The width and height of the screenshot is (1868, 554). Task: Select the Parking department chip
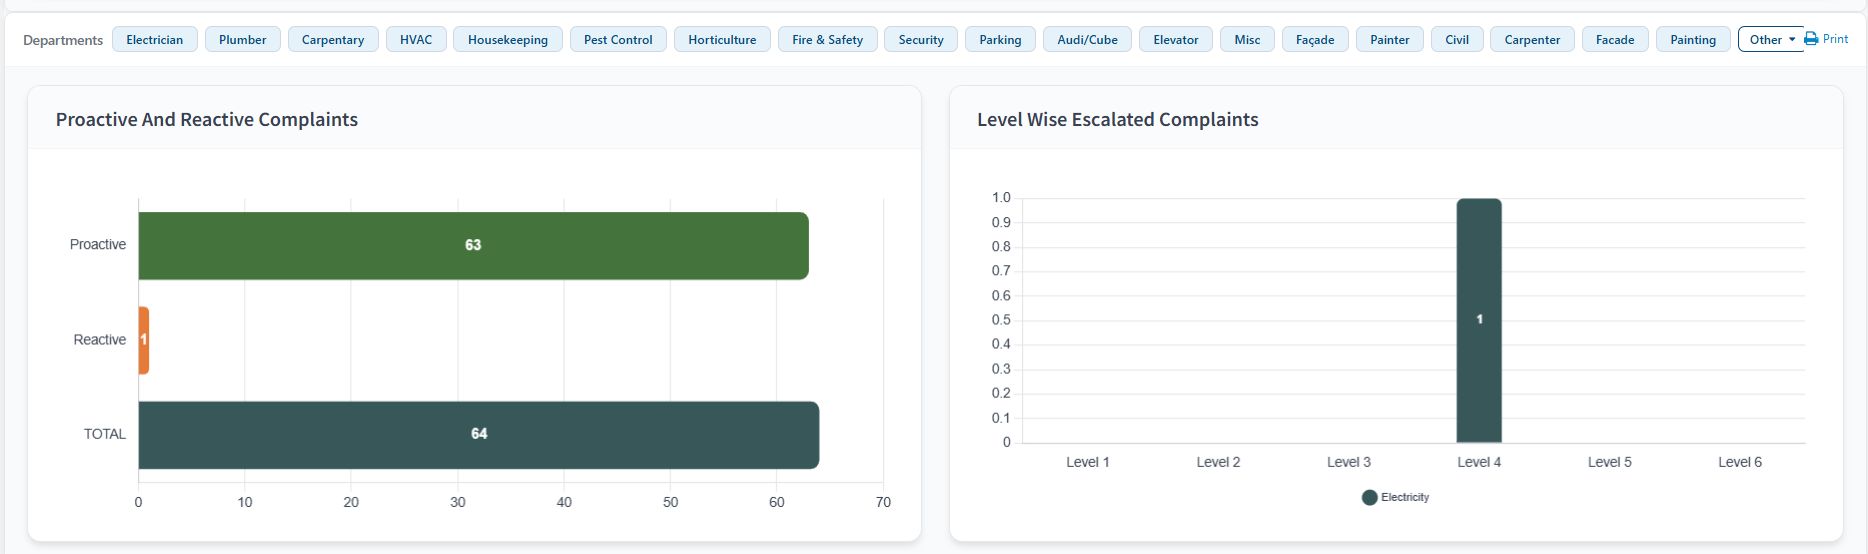[1000, 40]
